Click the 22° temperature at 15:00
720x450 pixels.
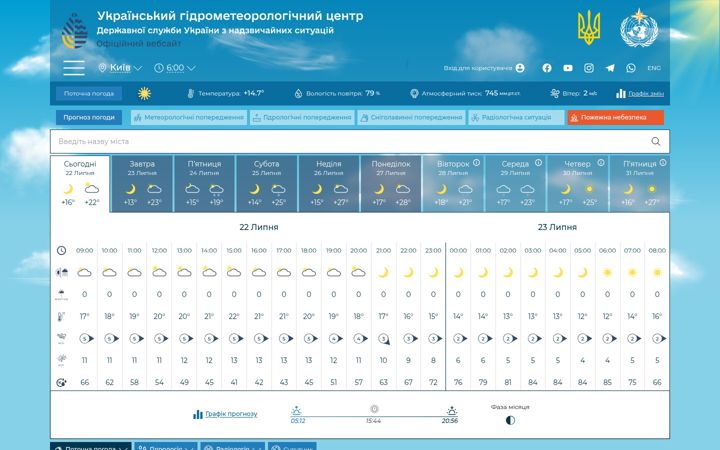click(x=234, y=316)
